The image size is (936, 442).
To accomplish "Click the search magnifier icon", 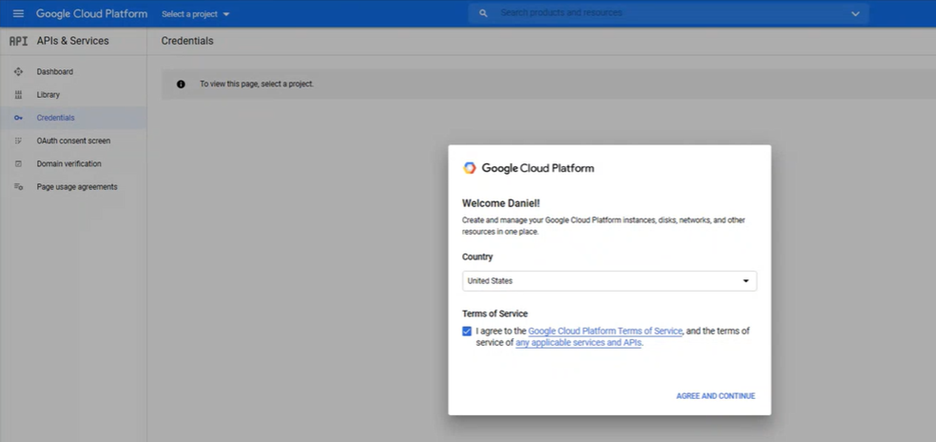I will tap(483, 13).
